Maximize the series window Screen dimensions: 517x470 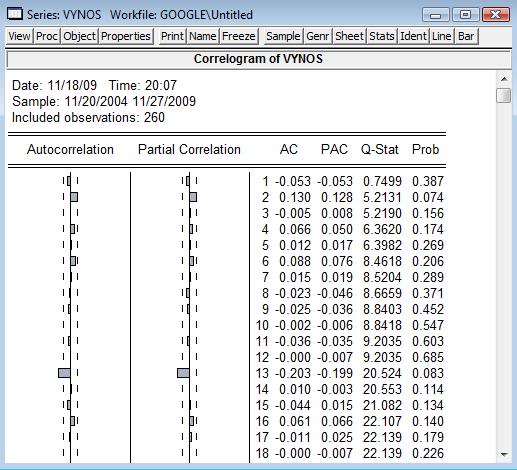(x=465, y=15)
